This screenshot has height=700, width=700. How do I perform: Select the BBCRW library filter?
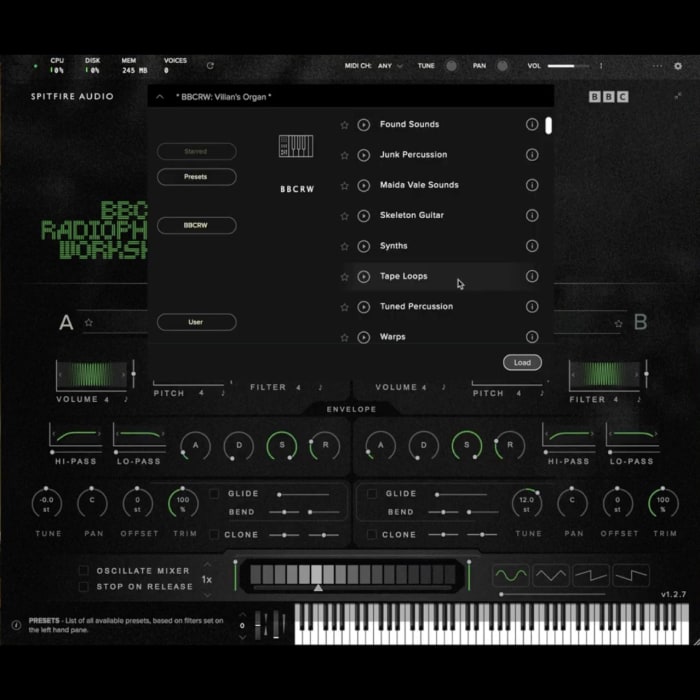(x=196, y=225)
